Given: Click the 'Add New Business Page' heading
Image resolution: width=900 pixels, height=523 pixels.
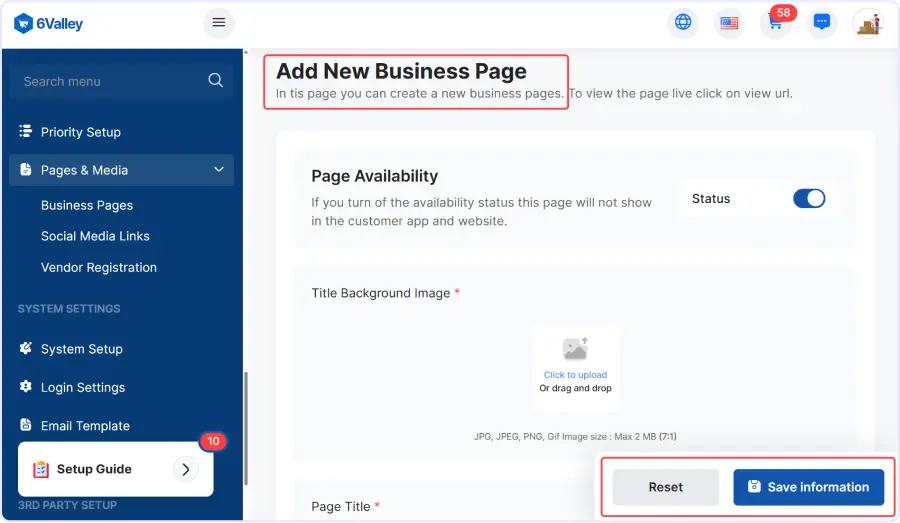Looking at the screenshot, I should [x=401, y=71].
